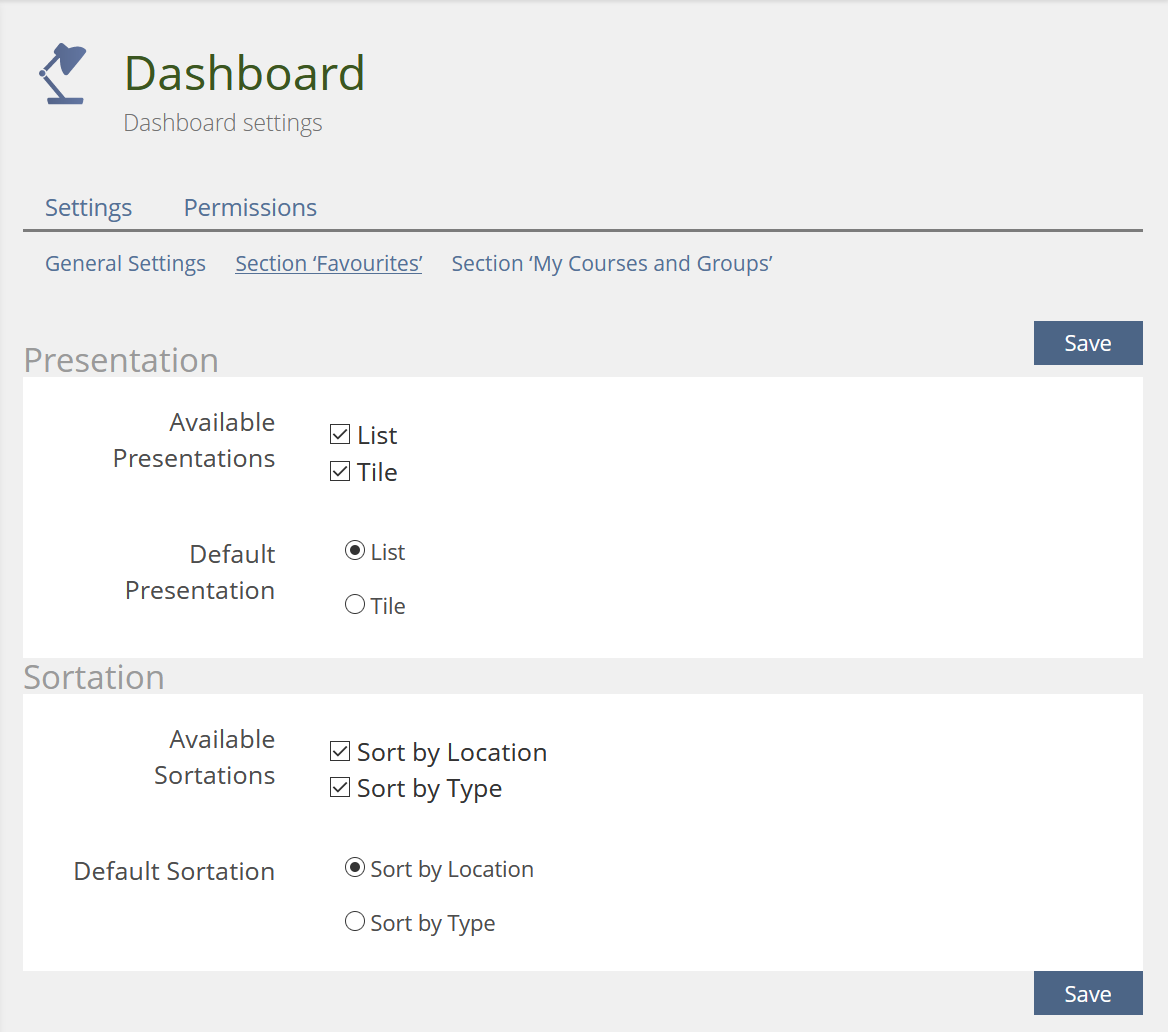This screenshot has height=1032, width=1168.
Task: Switch to the Permissions tab
Action: 250,208
